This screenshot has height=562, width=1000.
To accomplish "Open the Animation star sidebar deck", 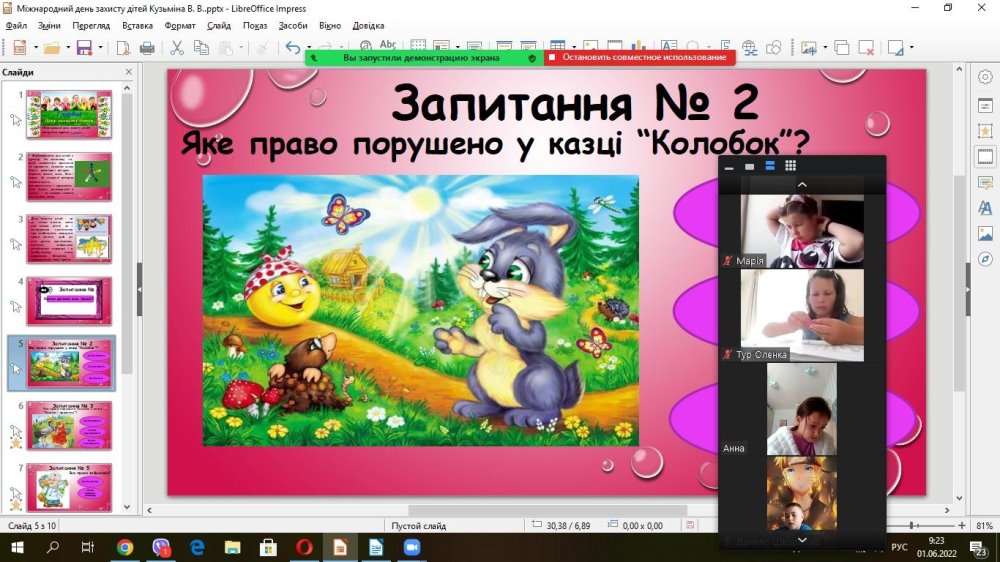I will click(x=985, y=131).
